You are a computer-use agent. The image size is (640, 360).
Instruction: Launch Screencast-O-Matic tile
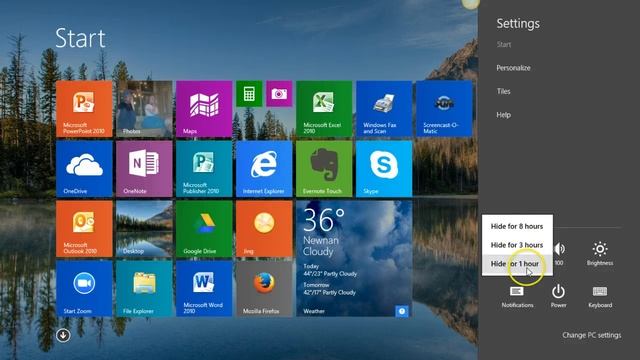pyautogui.click(x=444, y=109)
